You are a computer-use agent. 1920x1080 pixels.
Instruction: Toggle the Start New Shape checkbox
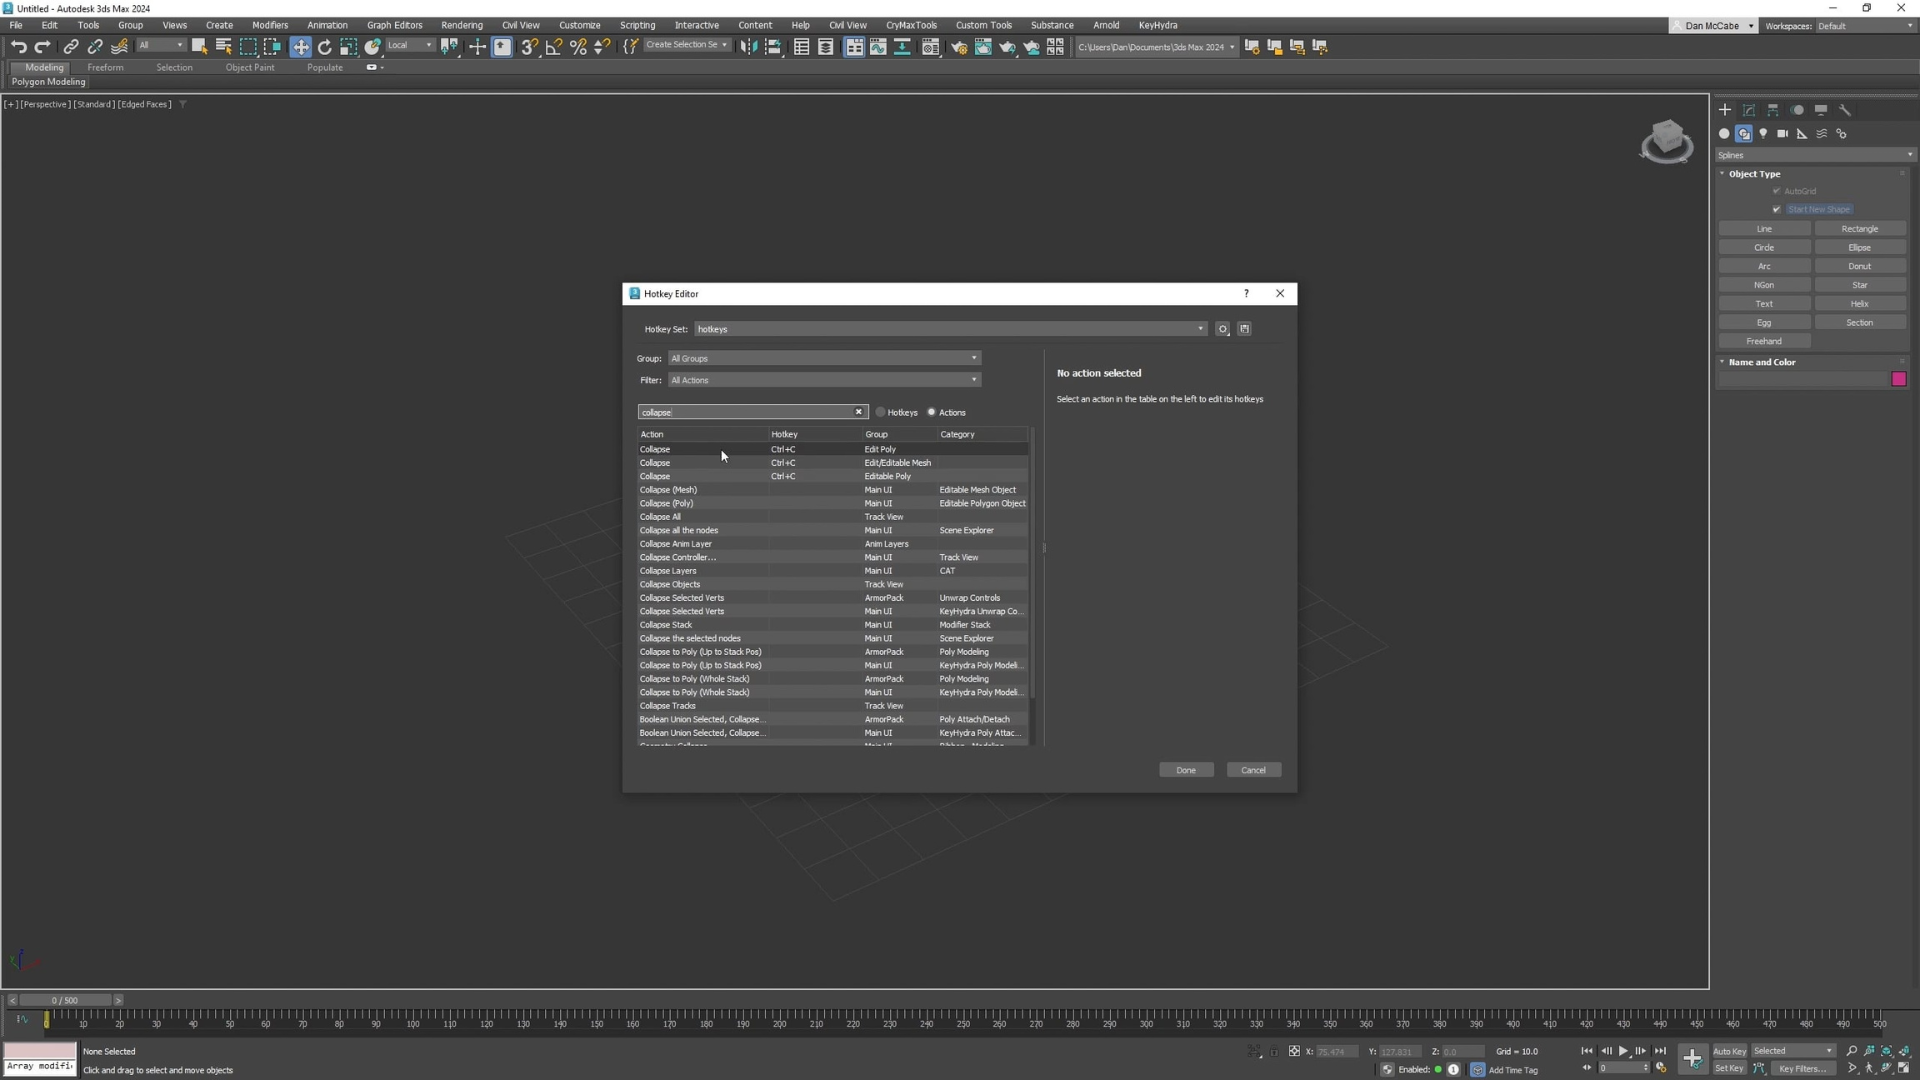(x=1777, y=210)
